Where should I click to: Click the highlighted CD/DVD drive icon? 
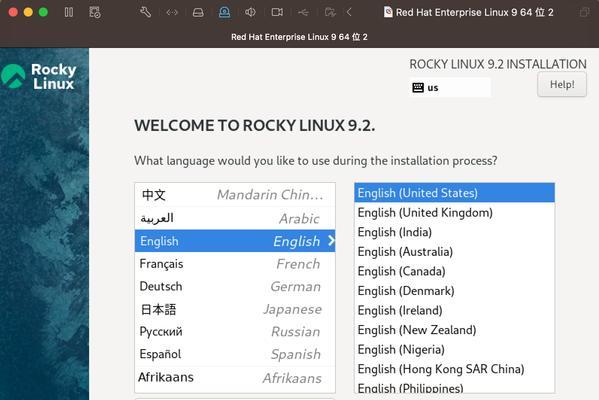(224, 12)
